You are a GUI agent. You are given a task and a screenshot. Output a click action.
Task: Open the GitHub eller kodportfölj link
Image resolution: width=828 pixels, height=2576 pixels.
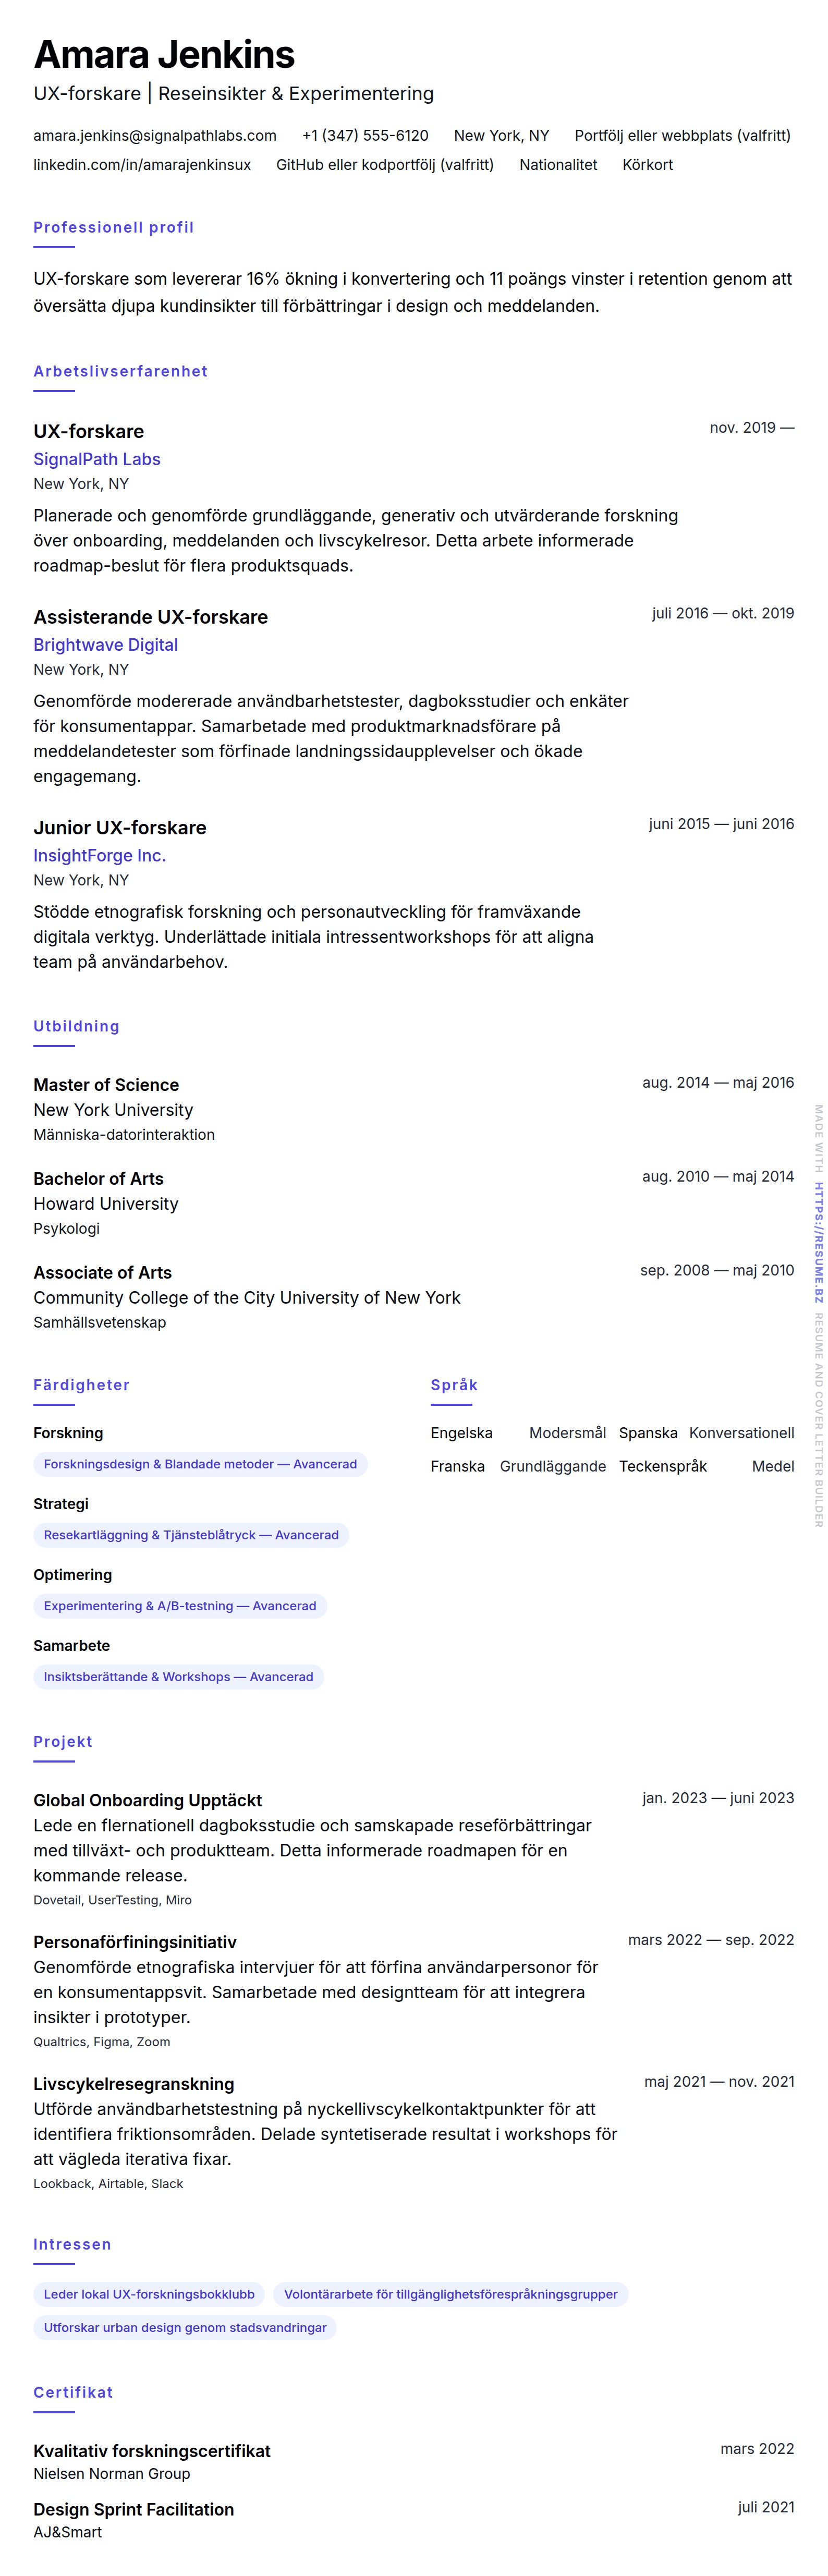pyautogui.click(x=385, y=165)
